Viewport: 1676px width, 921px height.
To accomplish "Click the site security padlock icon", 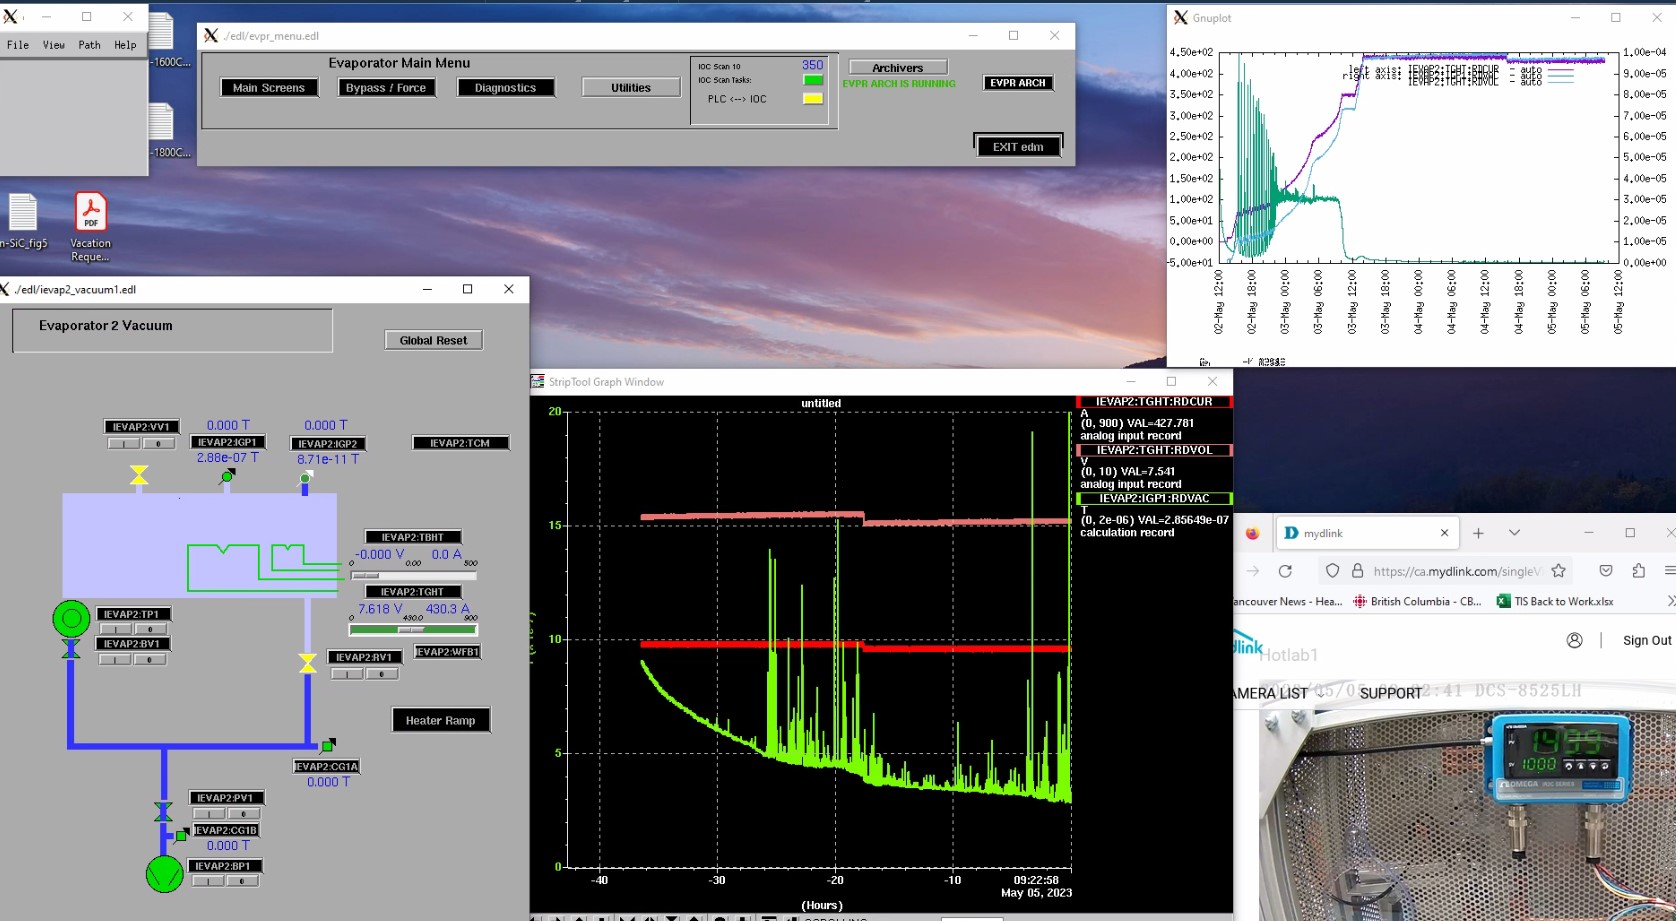I will [1357, 571].
